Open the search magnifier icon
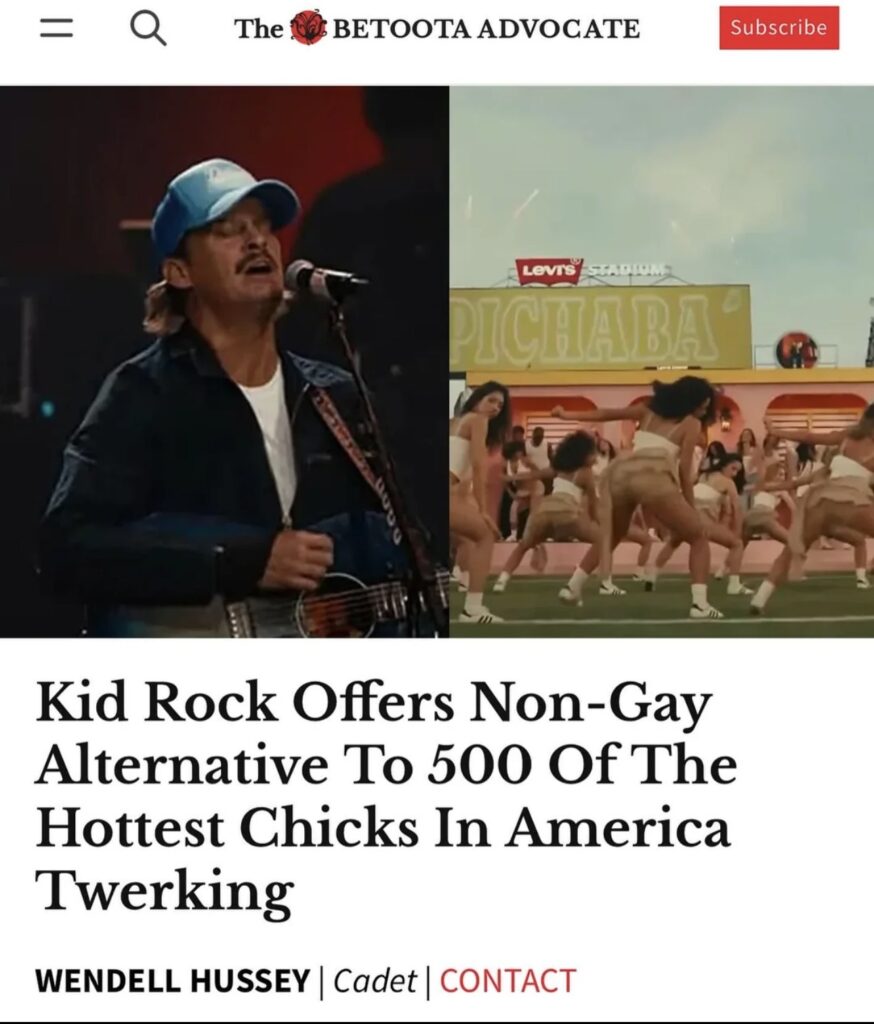The width and height of the screenshot is (874, 1024). 148,29
